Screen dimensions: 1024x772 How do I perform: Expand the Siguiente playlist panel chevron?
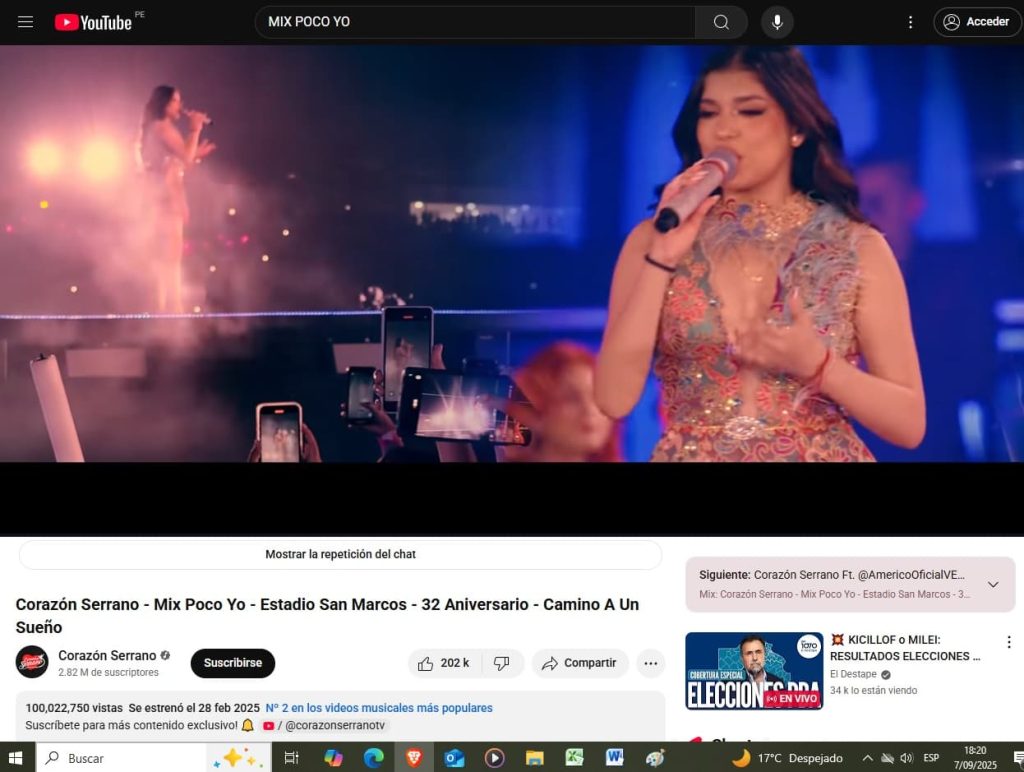[993, 584]
